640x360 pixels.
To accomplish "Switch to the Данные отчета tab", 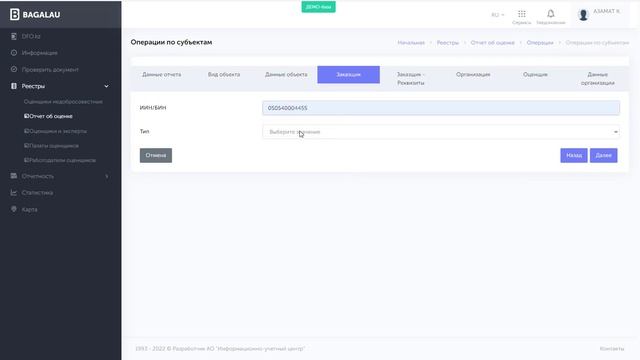I will [162, 75].
